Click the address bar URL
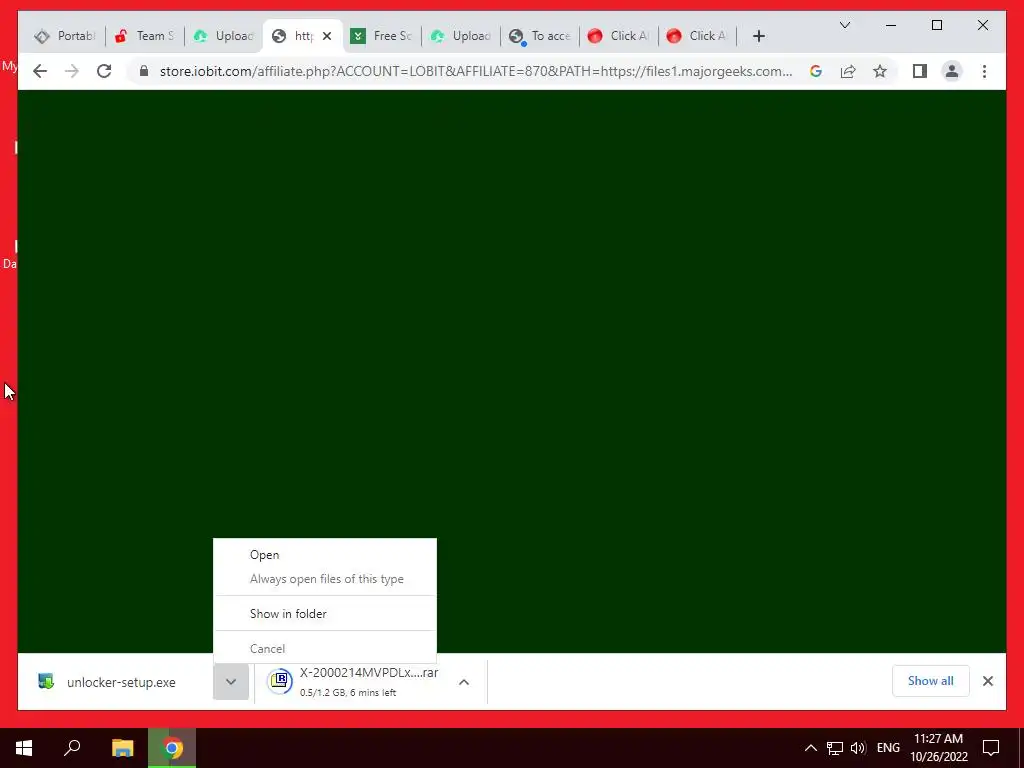The image size is (1024, 768). click(475, 71)
